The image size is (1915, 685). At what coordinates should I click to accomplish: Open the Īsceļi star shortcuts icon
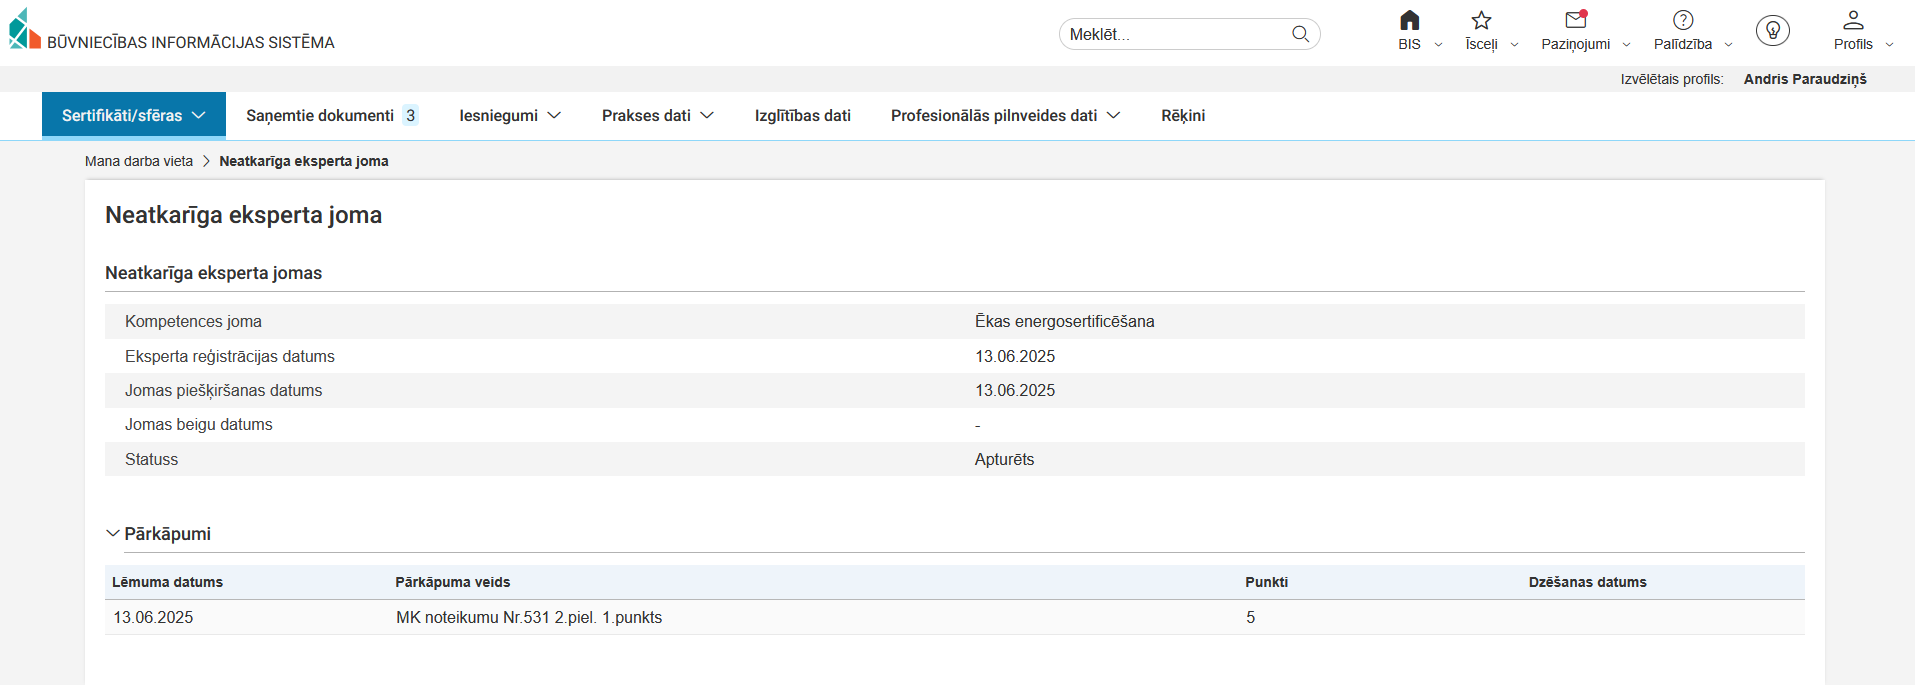(x=1481, y=21)
